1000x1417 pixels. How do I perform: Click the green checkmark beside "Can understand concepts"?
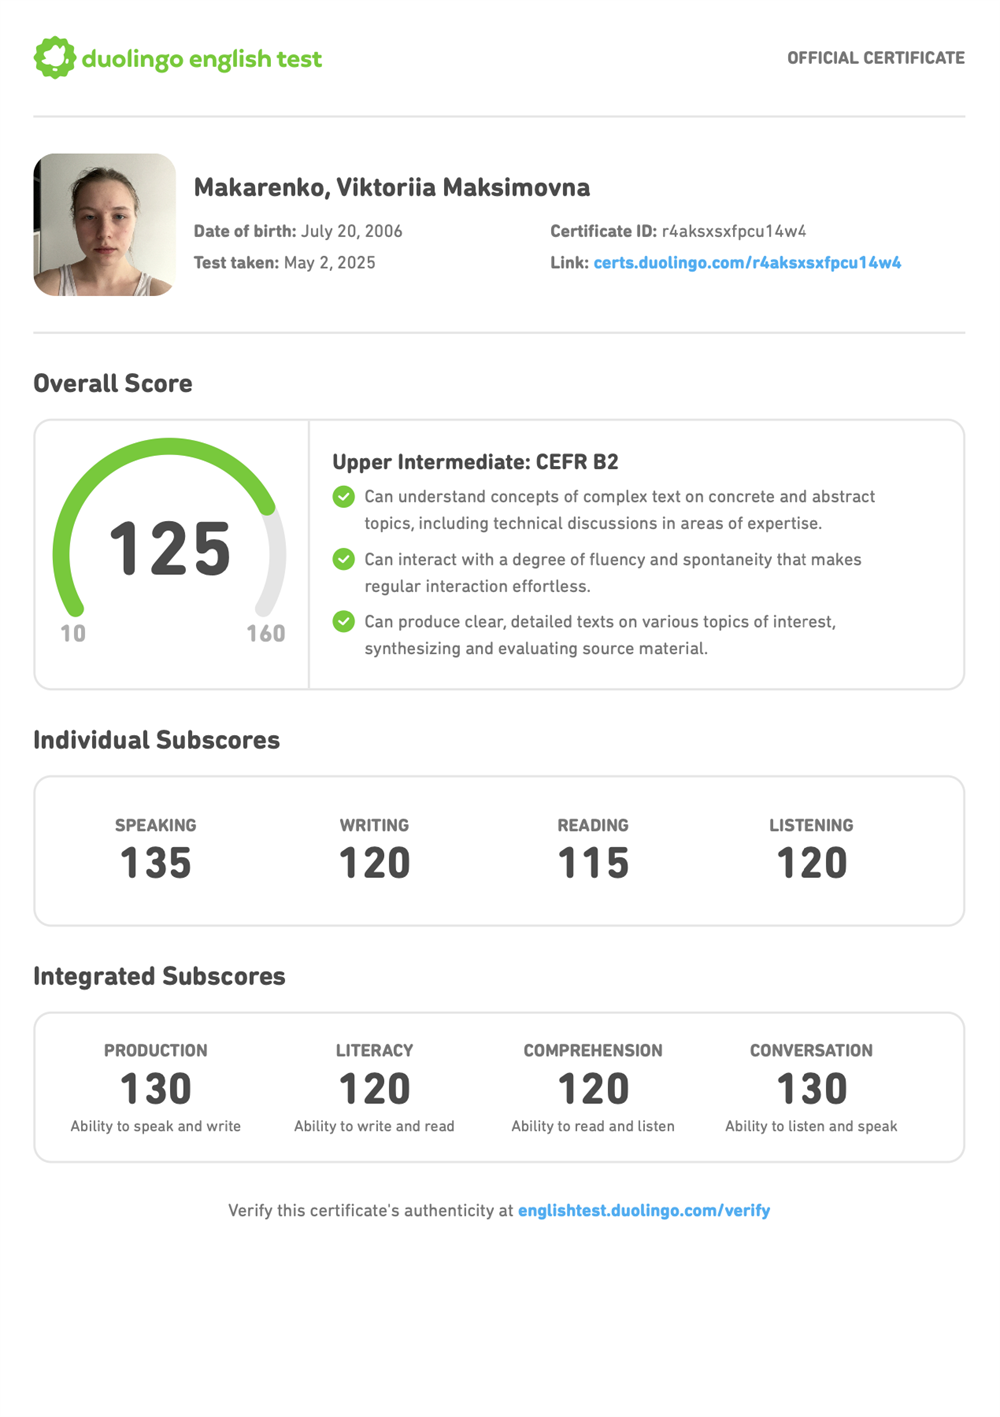coord(344,497)
